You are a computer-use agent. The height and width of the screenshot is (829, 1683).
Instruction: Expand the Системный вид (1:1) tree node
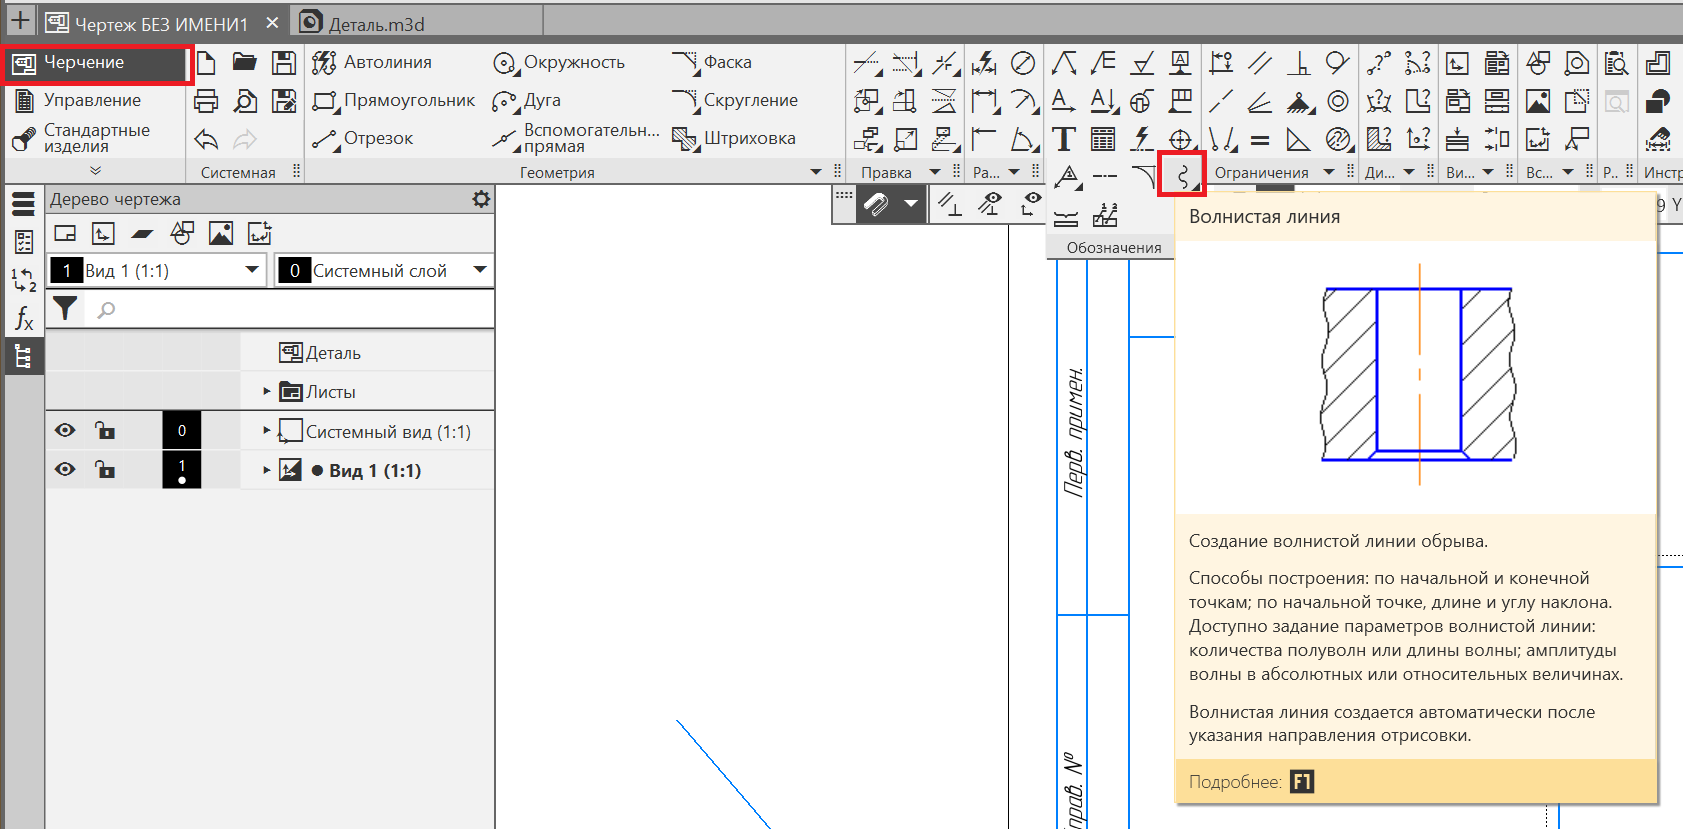(267, 430)
